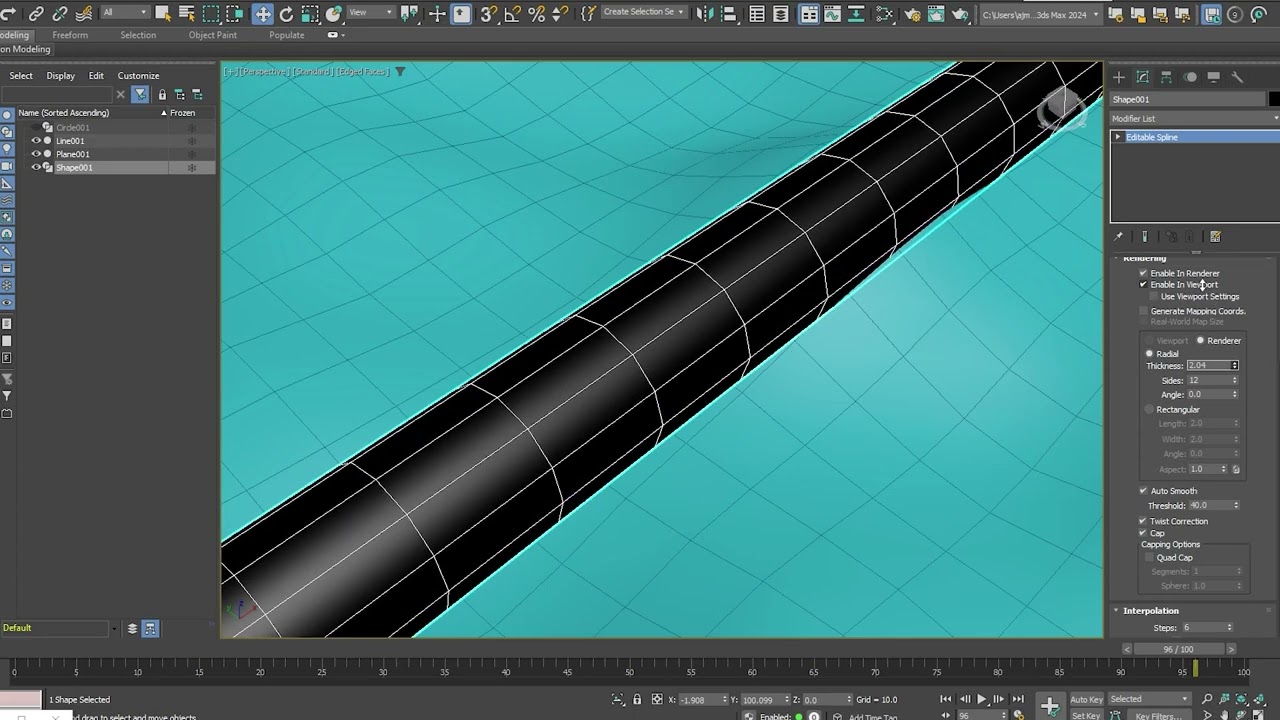Toggle Enable In Renderer checkbox
This screenshot has width=1280, height=720.
tap(1143, 273)
